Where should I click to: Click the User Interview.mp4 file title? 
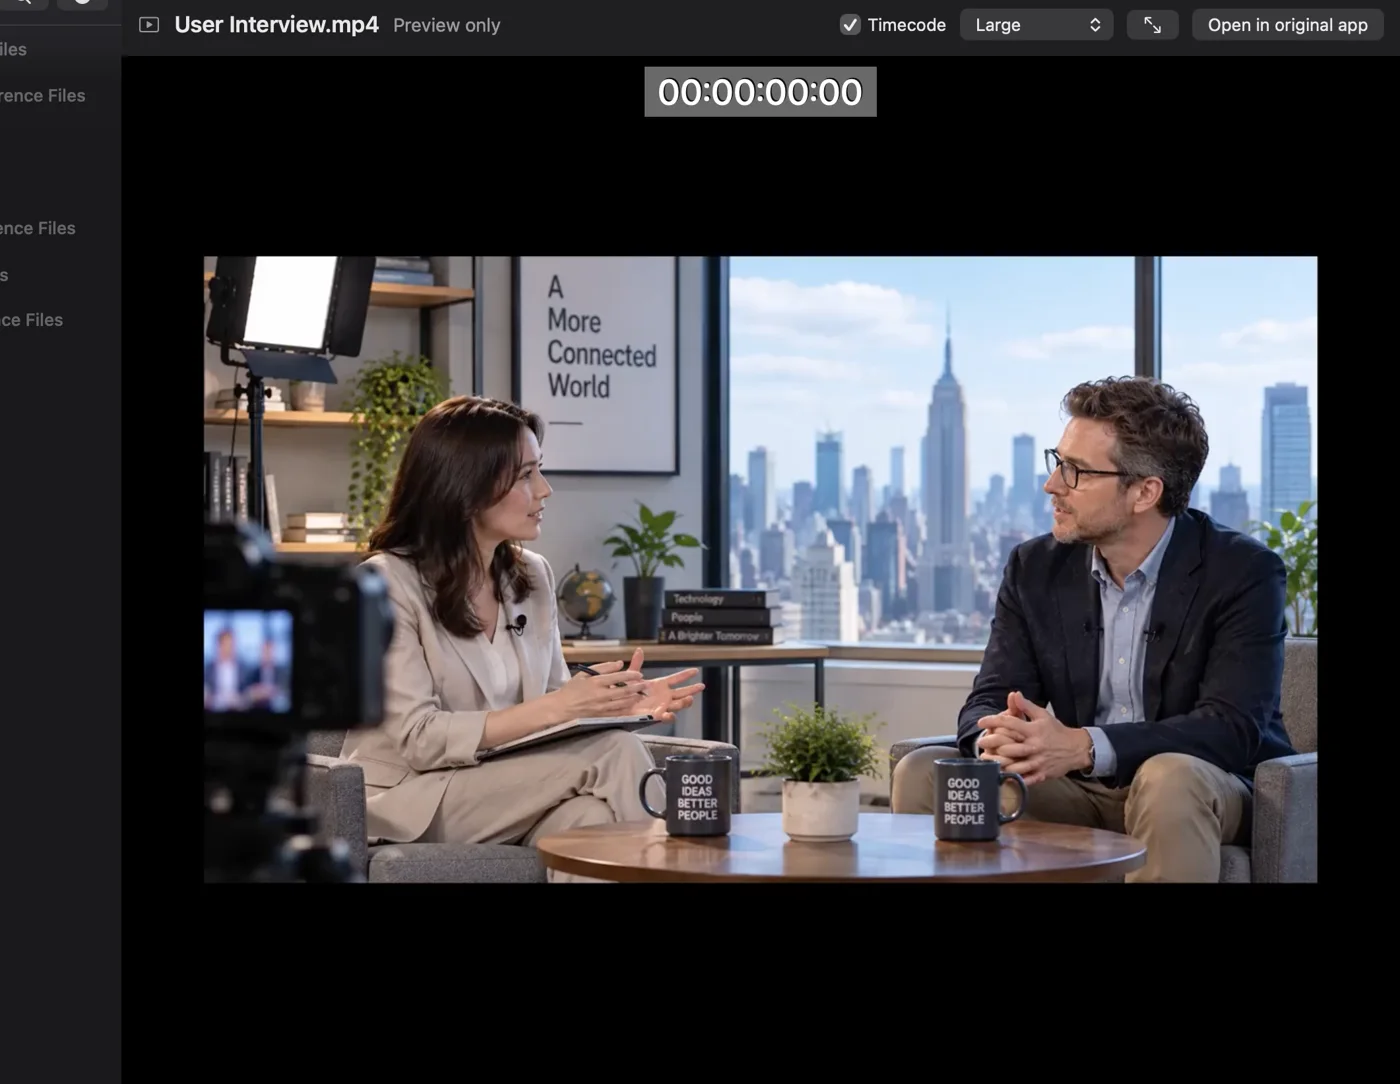[276, 25]
